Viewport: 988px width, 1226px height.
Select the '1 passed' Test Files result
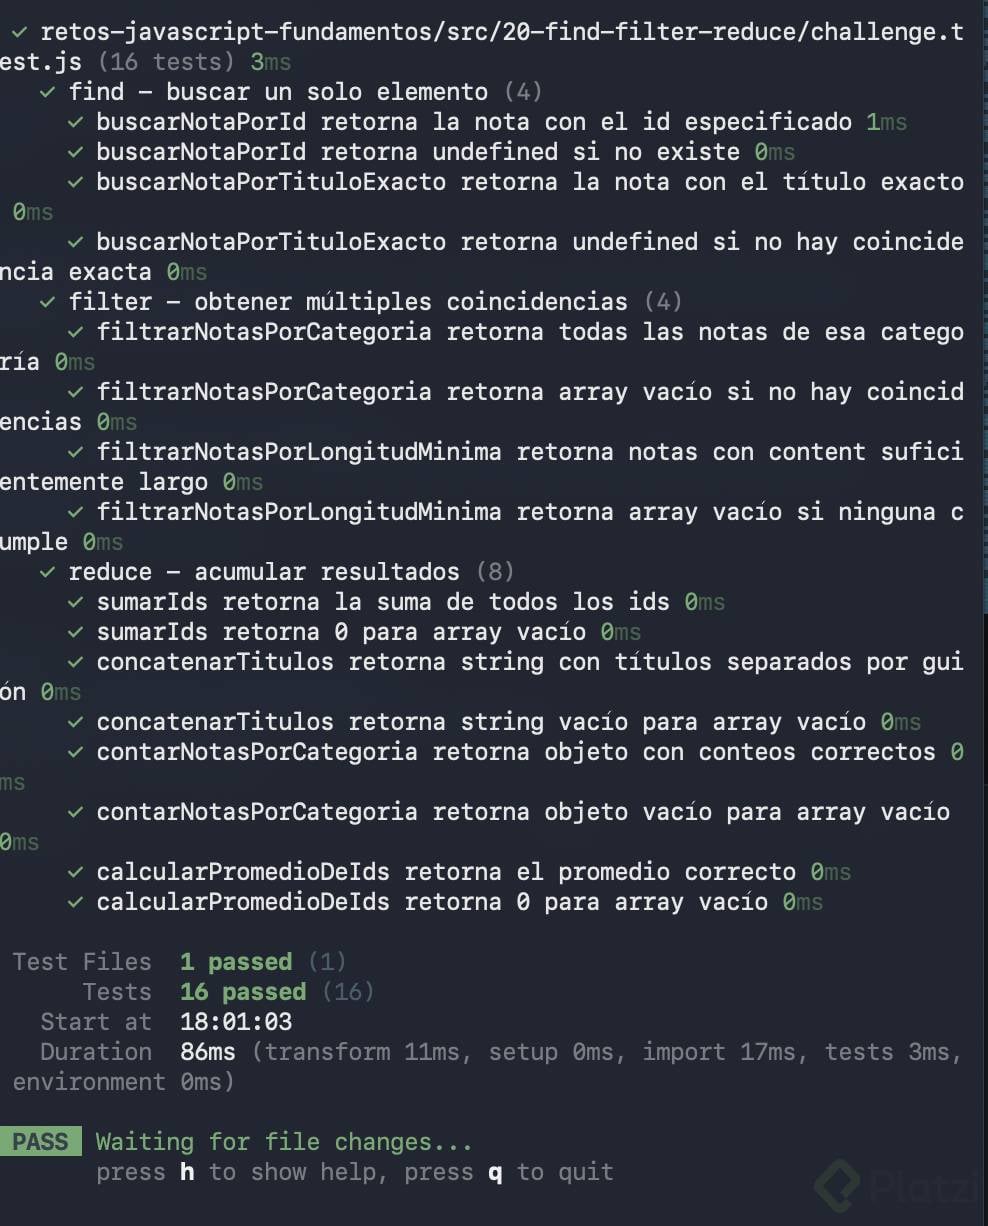(x=236, y=962)
